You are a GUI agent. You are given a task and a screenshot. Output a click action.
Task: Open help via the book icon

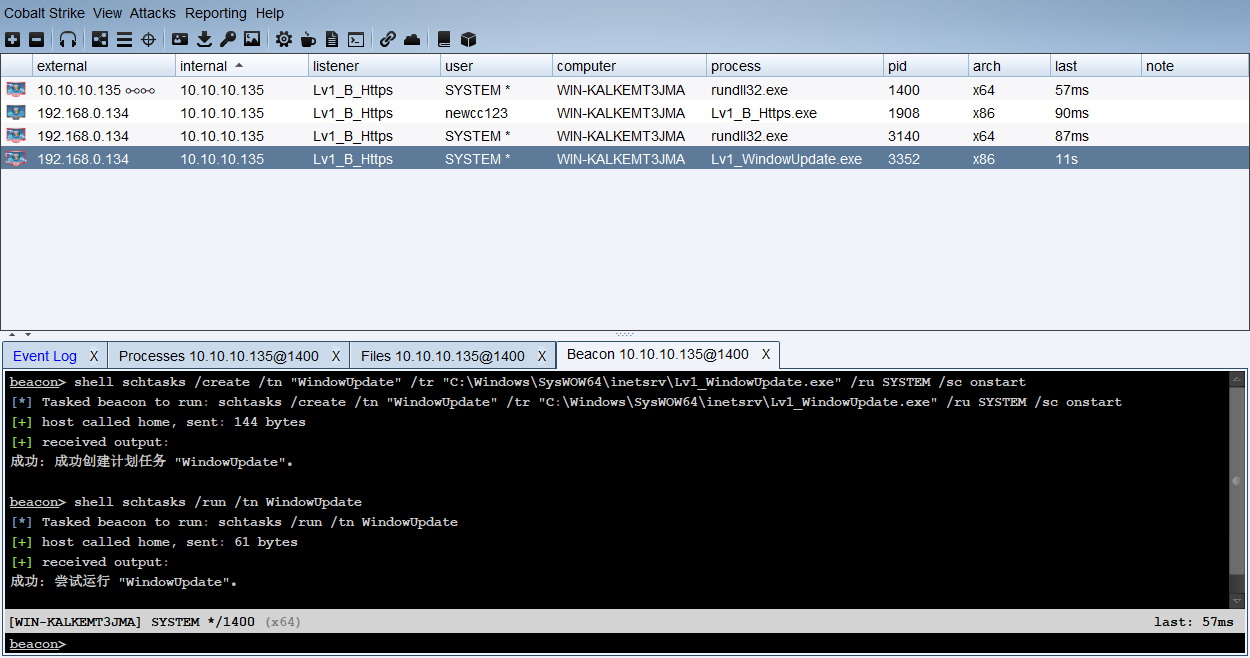pos(444,39)
